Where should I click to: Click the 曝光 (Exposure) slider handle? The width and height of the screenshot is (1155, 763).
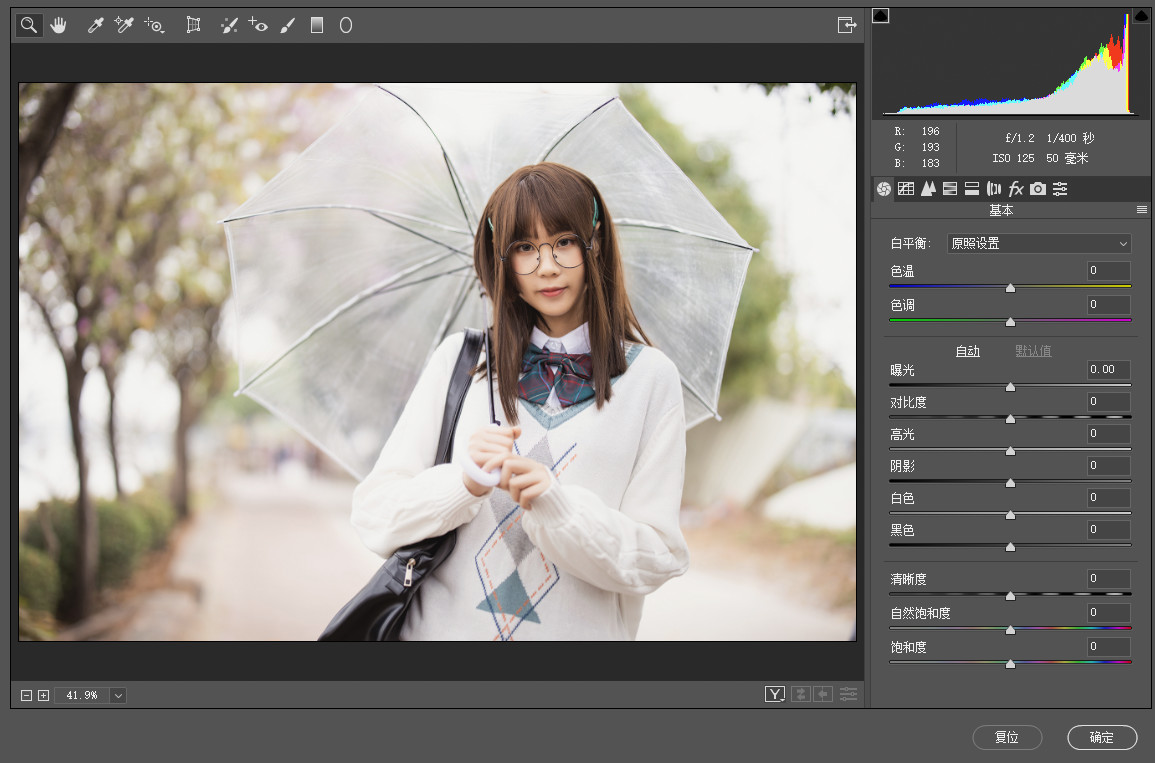(1010, 386)
